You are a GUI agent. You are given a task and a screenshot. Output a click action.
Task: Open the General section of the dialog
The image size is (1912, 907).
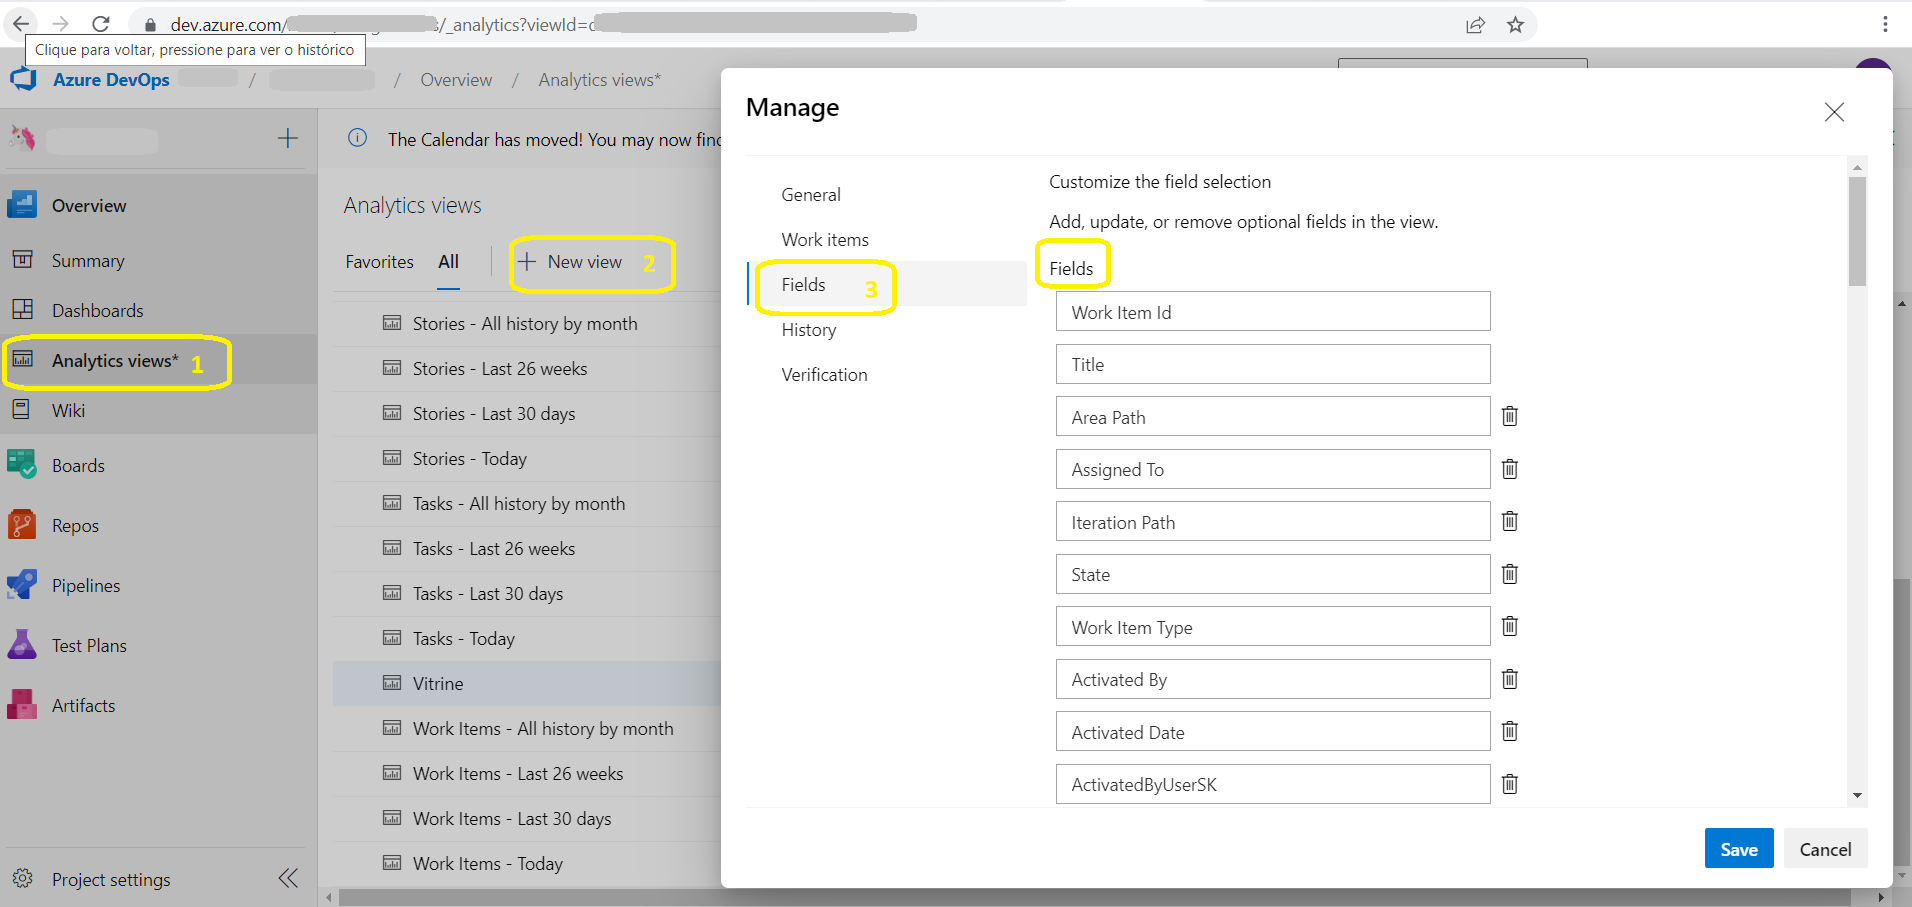pyautogui.click(x=810, y=194)
